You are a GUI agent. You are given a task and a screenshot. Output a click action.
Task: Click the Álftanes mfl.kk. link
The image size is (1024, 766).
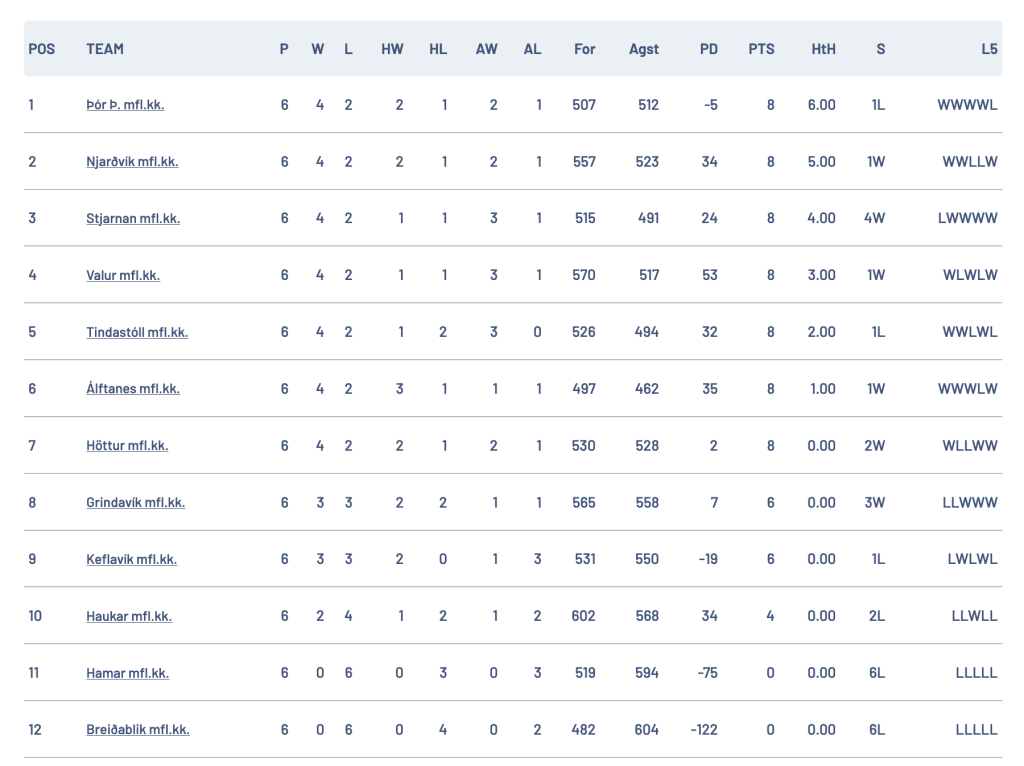pos(133,389)
